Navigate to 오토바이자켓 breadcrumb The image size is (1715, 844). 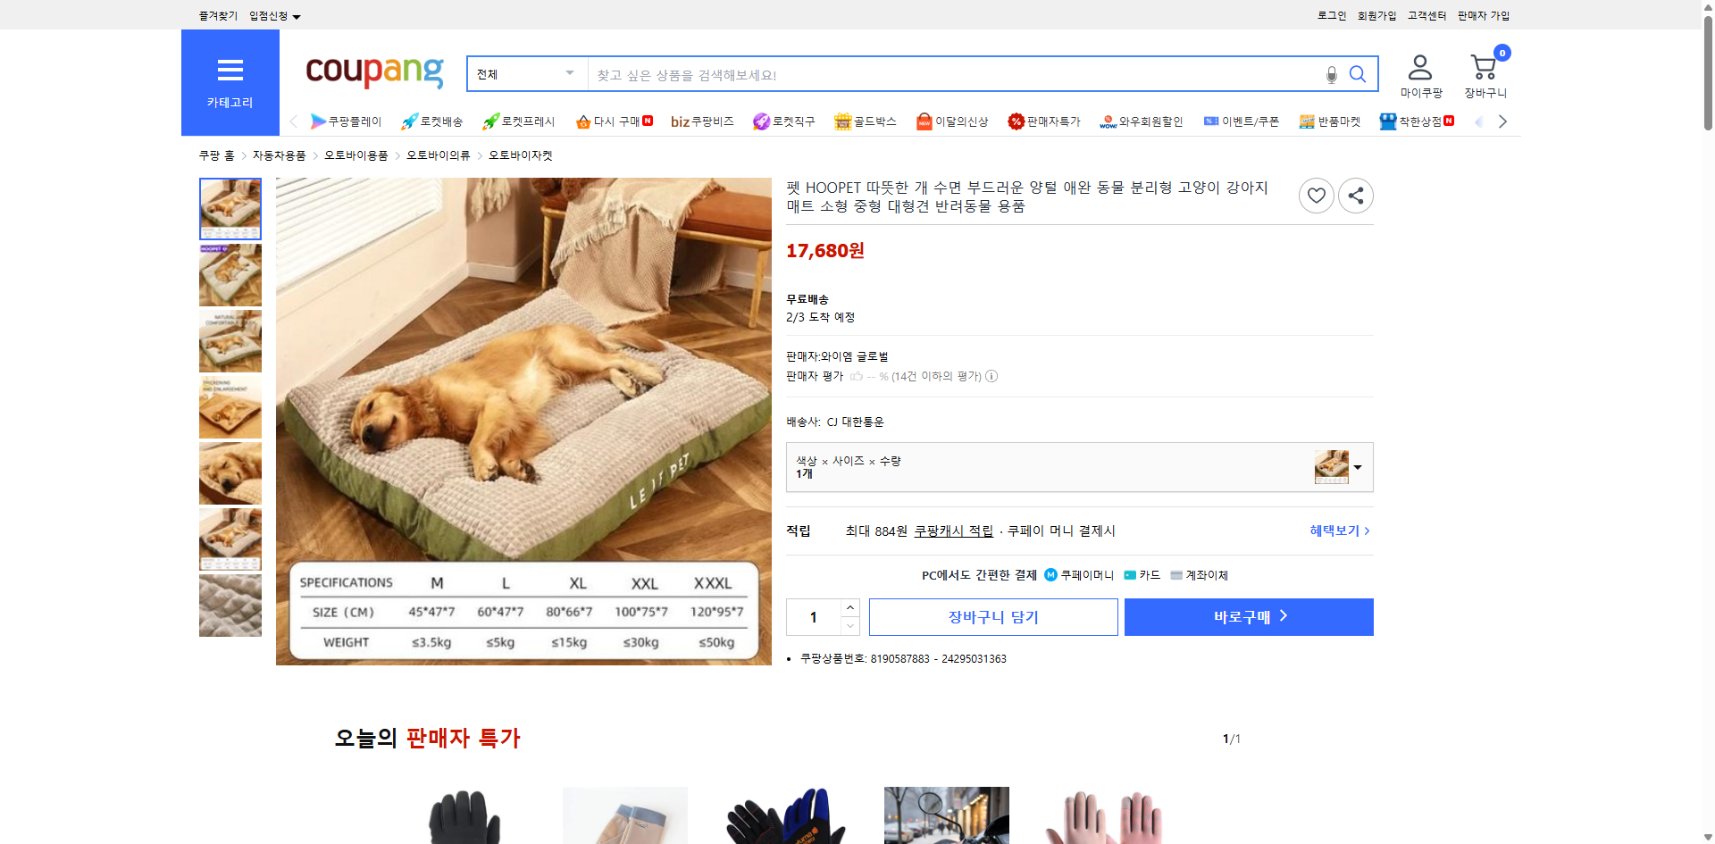click(520, 156)
